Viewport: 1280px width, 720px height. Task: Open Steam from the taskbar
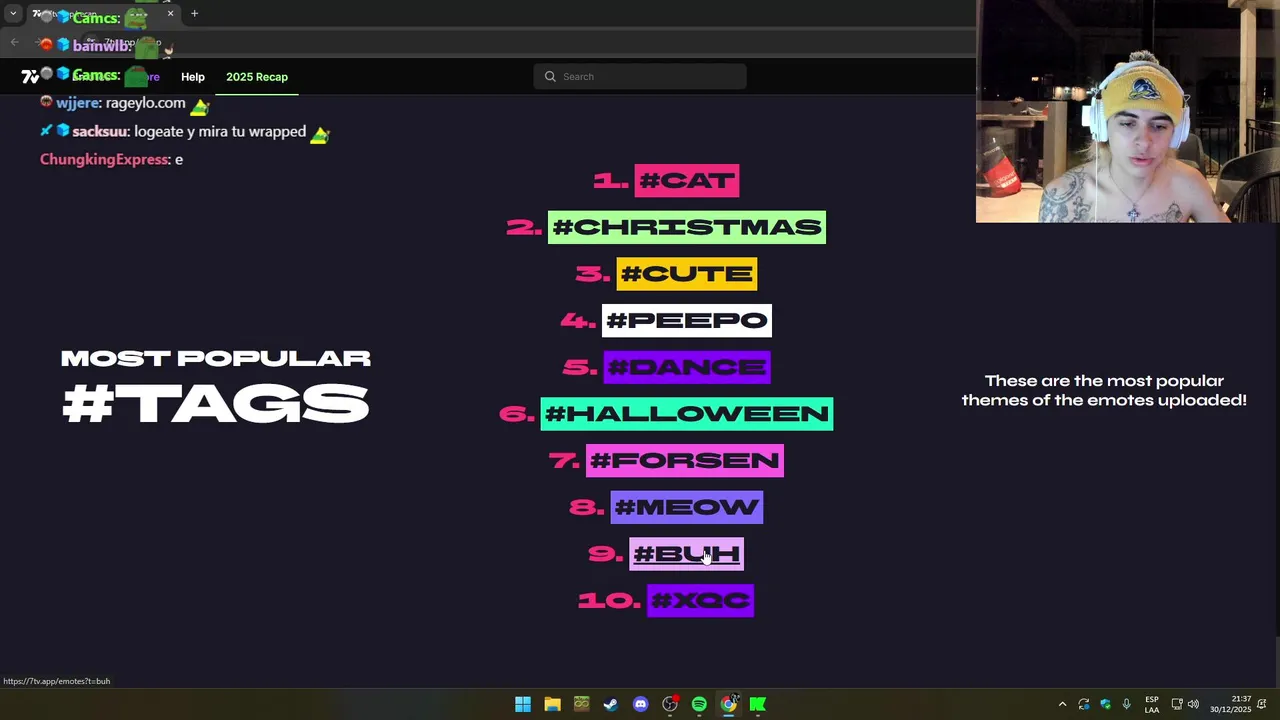[x=611, y=705]
